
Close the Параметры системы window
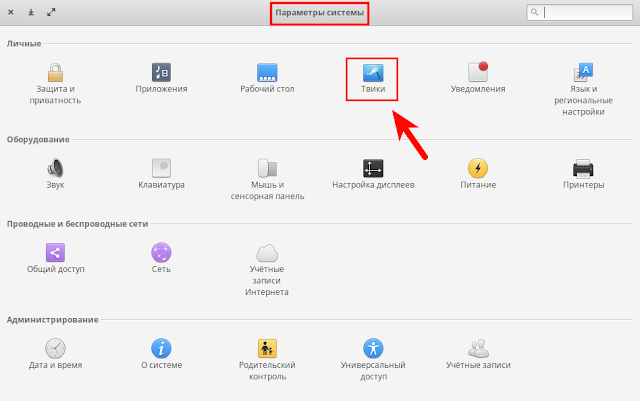pyautogui.click(x=11, y=12)
